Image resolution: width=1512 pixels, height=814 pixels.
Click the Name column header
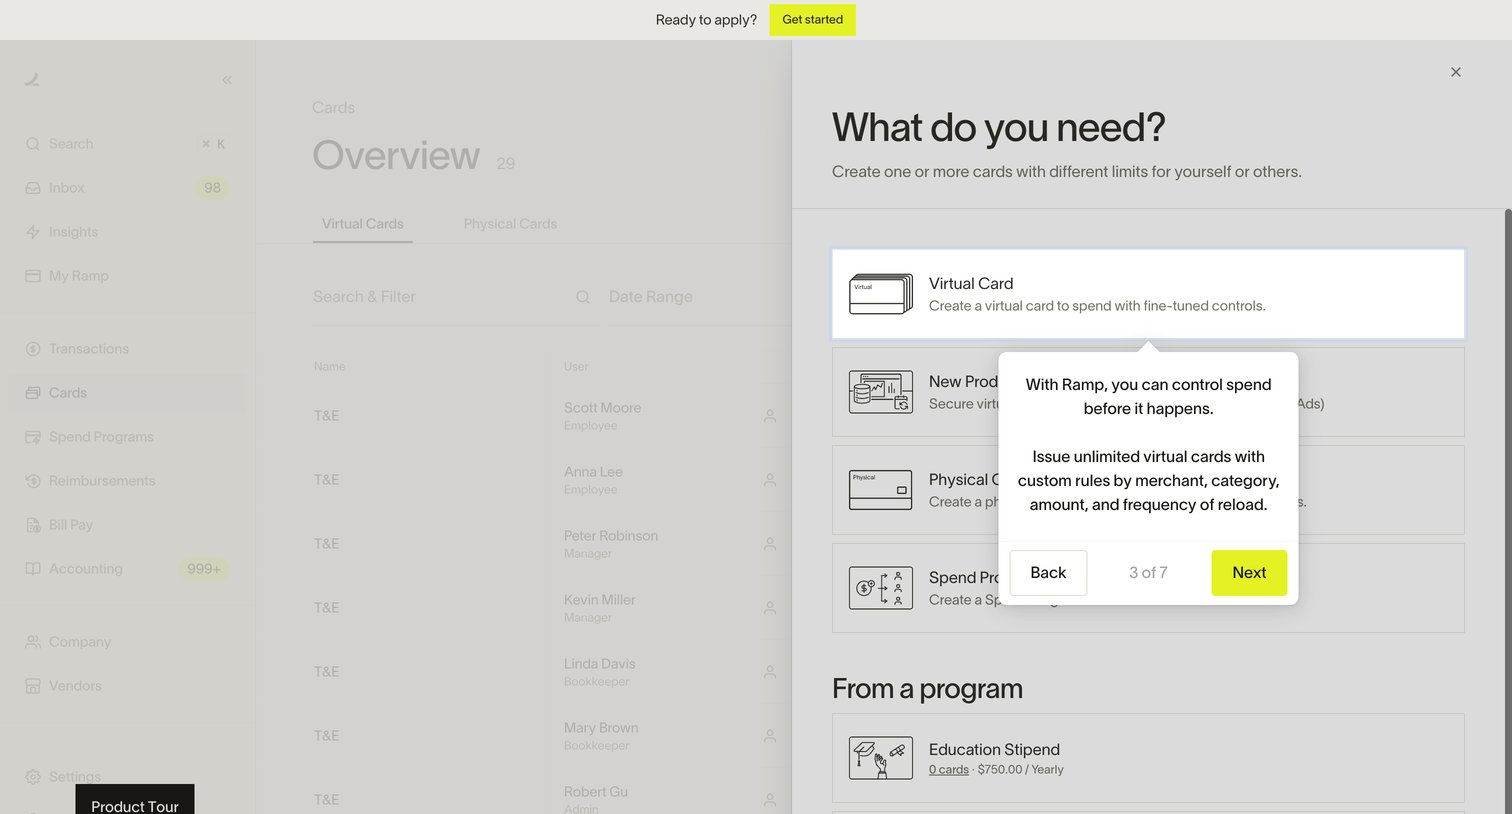tap(330, 367)
